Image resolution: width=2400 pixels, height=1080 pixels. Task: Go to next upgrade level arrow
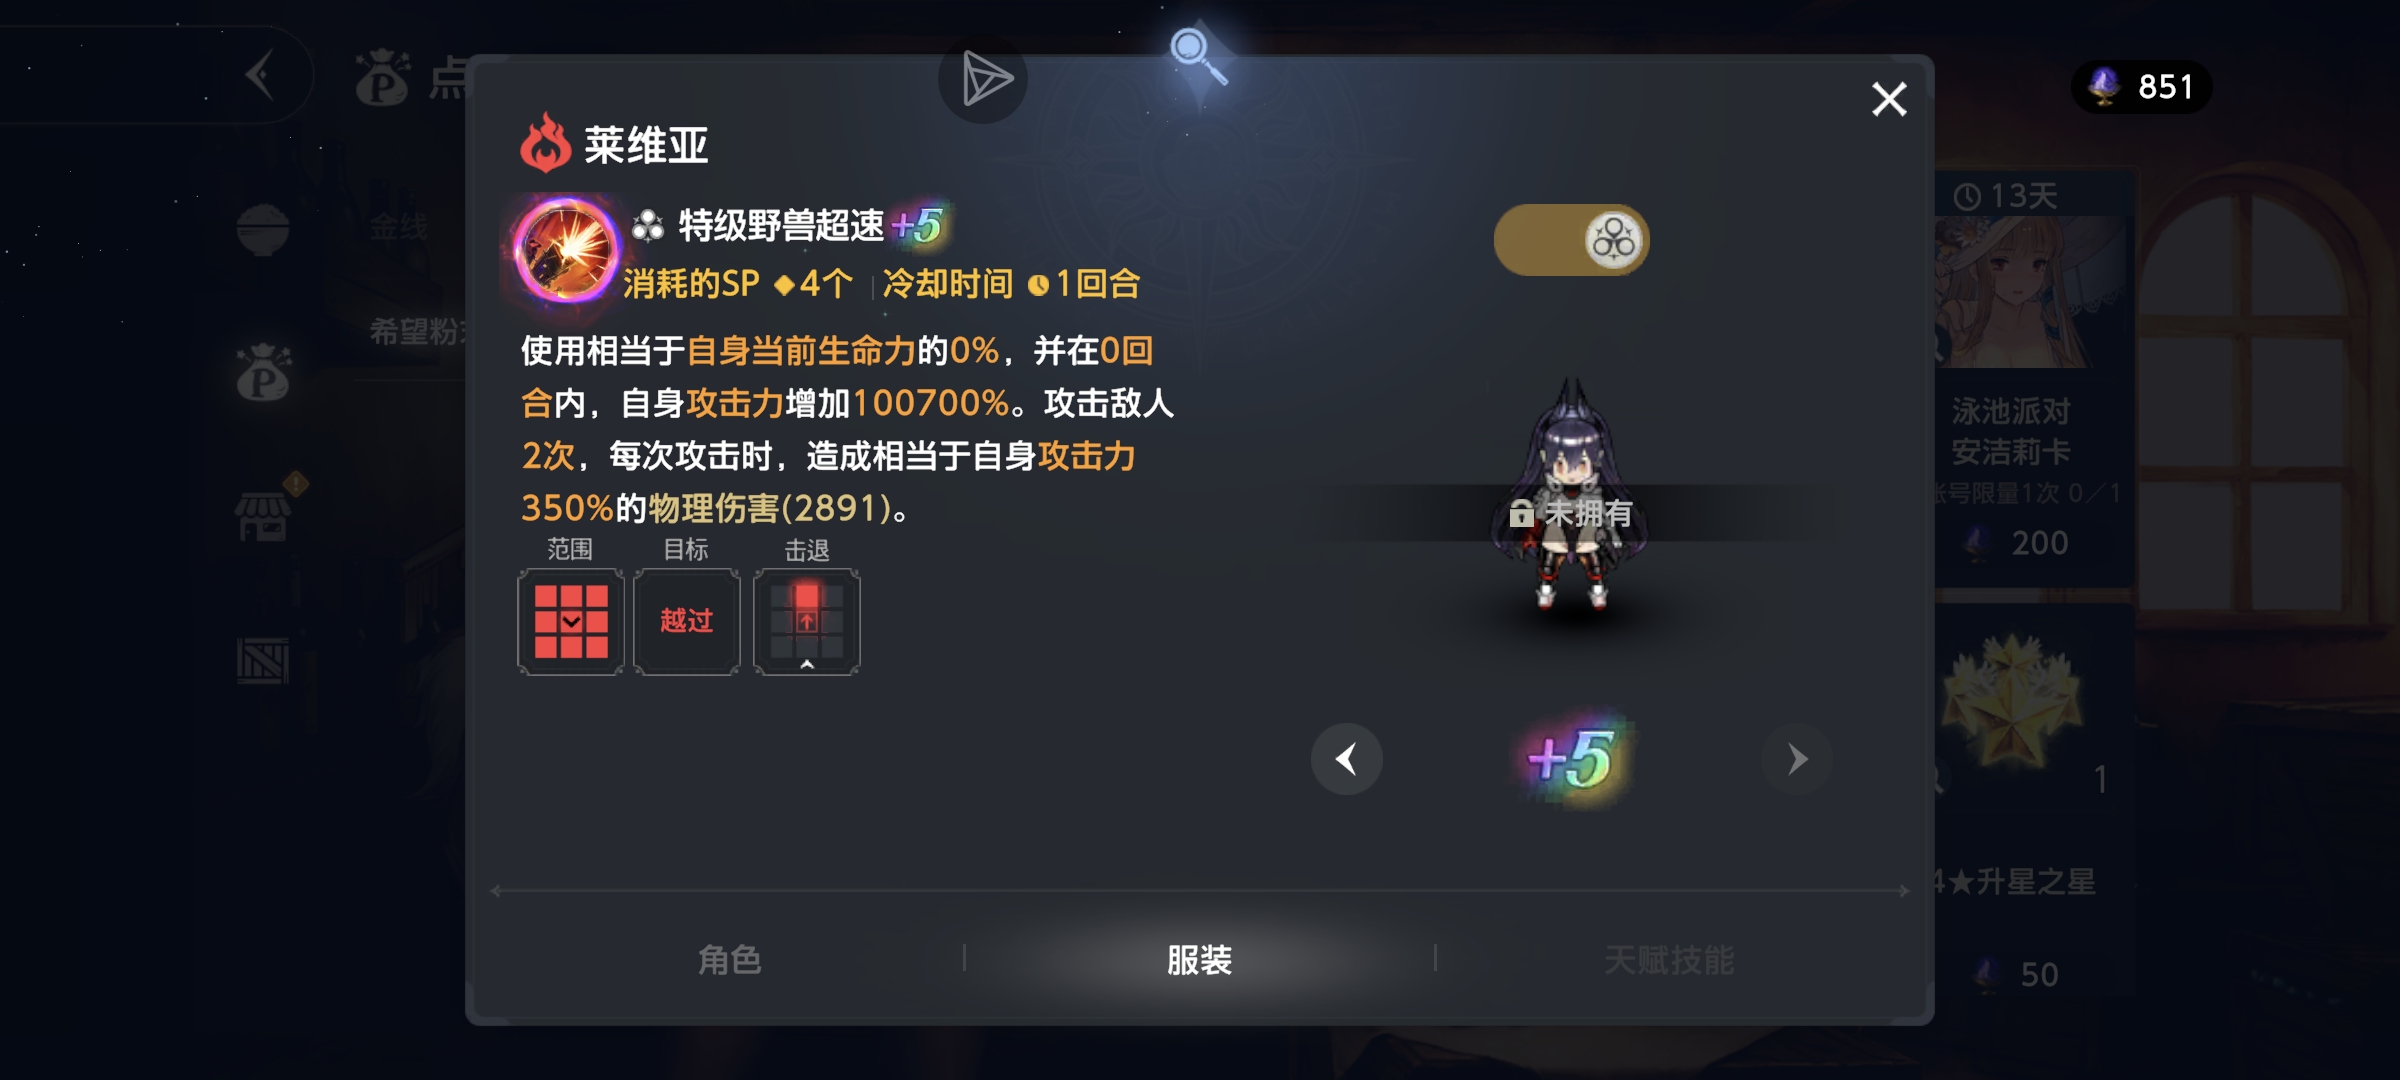pyautogui.click(x=1797, y=759)
